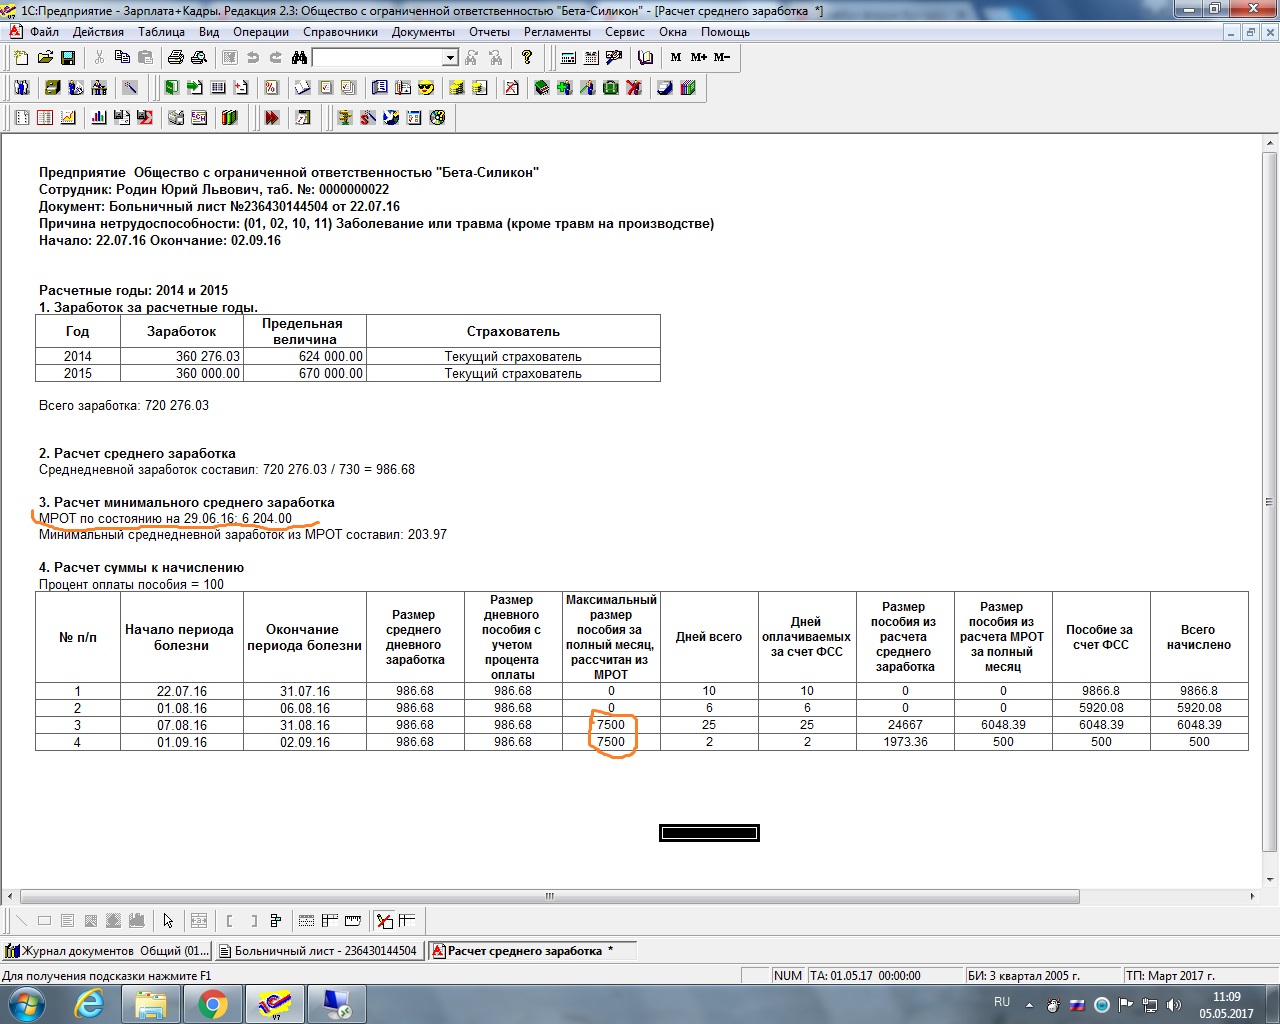Click the Save floppy disk icon
1280x1024 pixels.
[68, 58]
